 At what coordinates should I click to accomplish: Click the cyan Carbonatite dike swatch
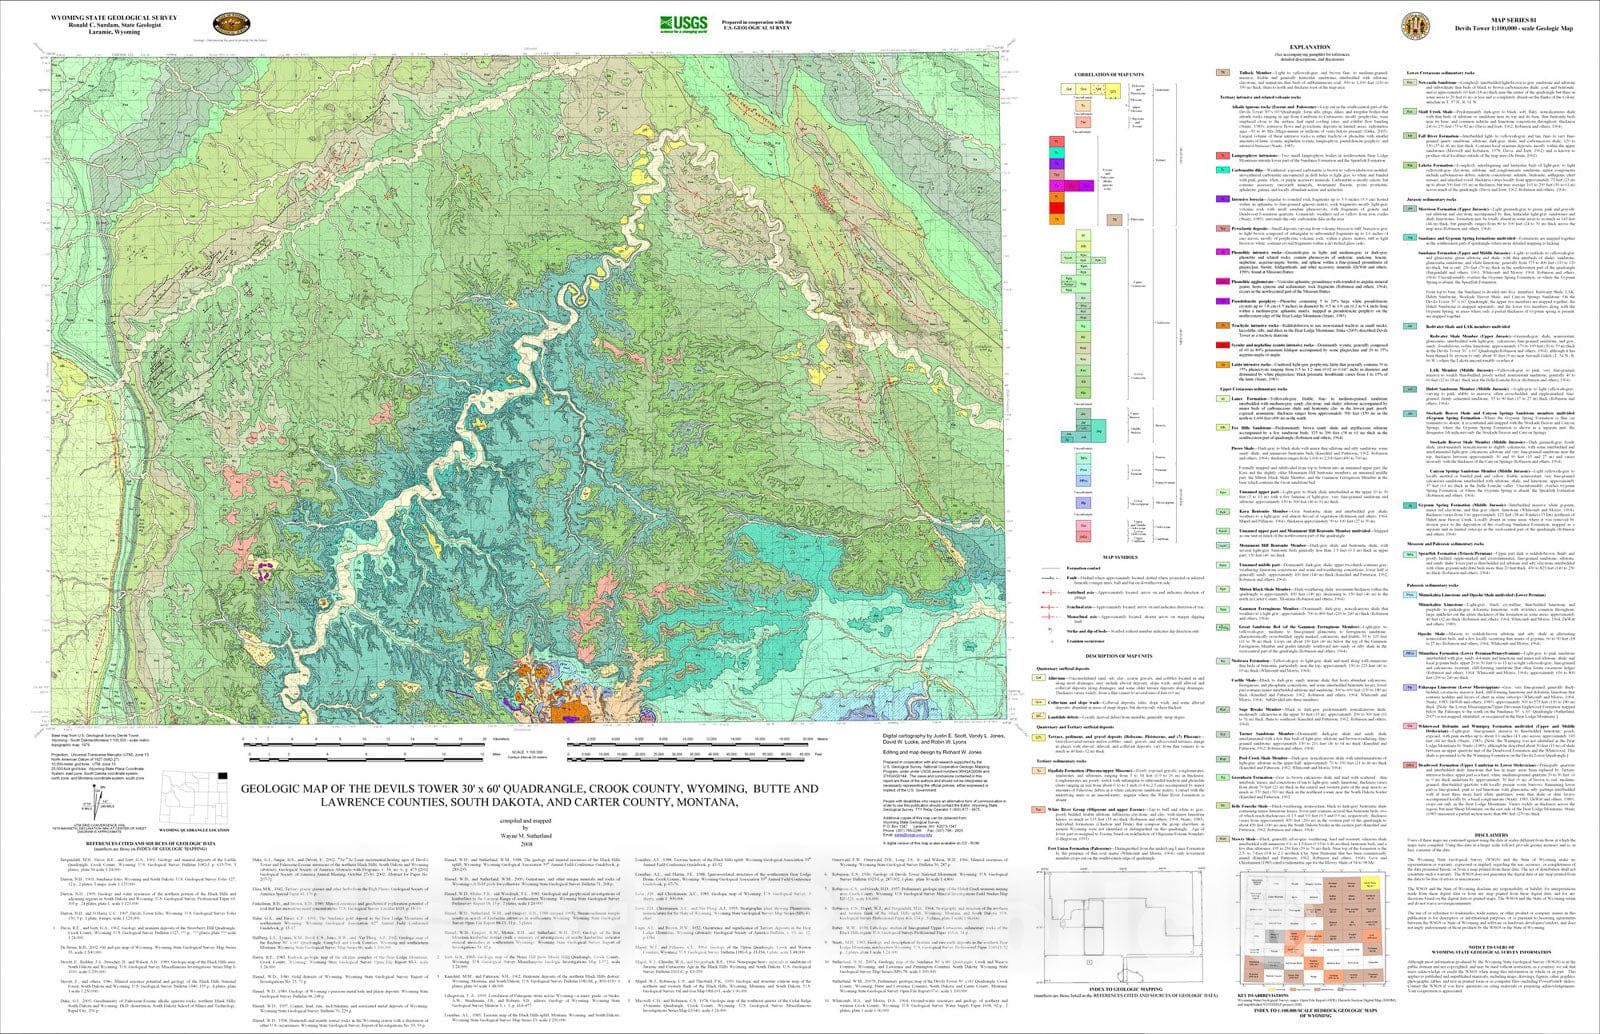click(x=1223, y=169)
